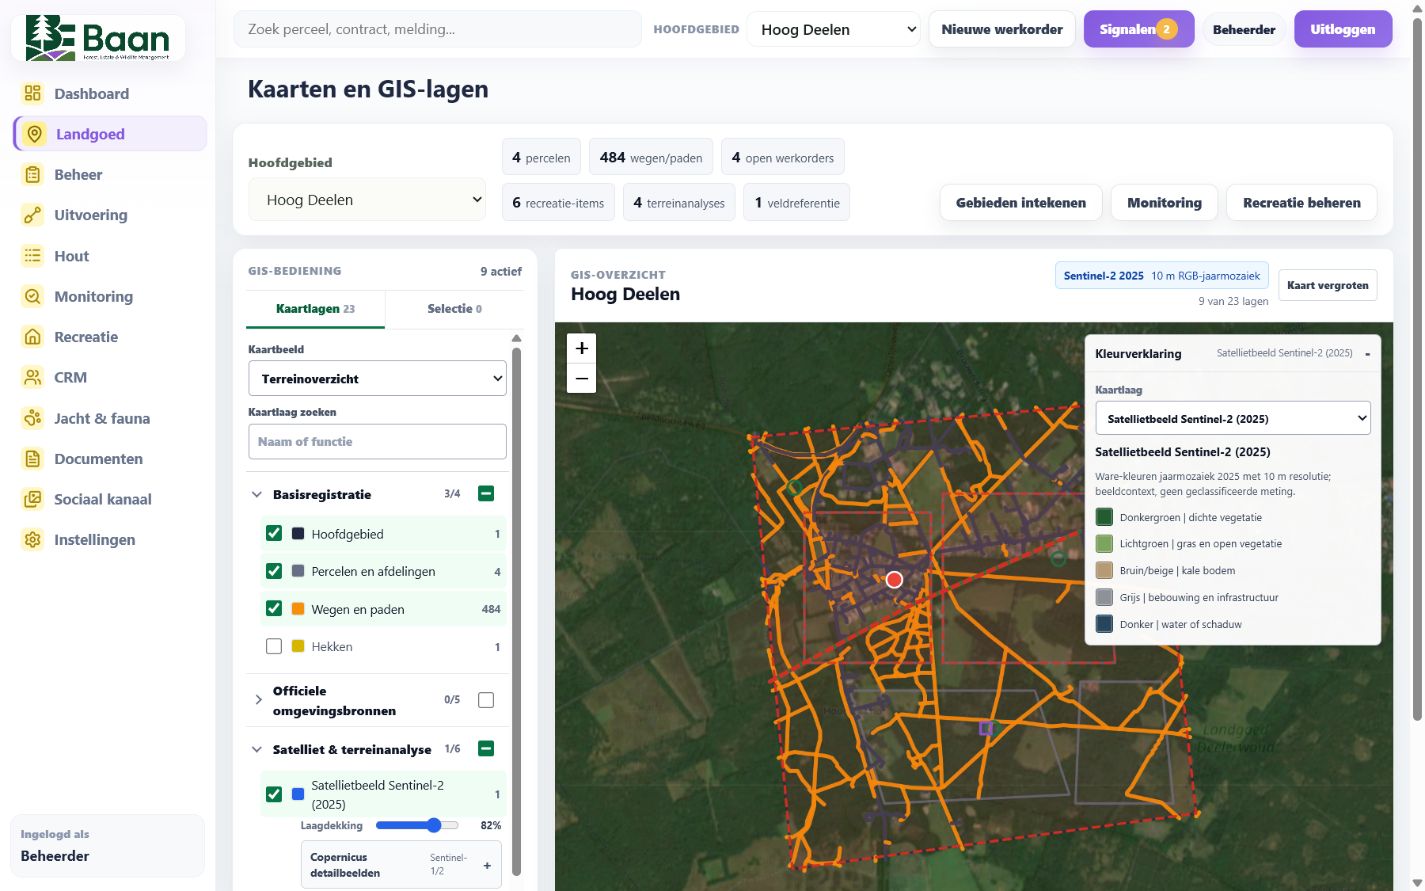Switch to the Kaartlagen tab
Image resolution: width=1425 pixels, height=891 pixels.
pos(315,309)
